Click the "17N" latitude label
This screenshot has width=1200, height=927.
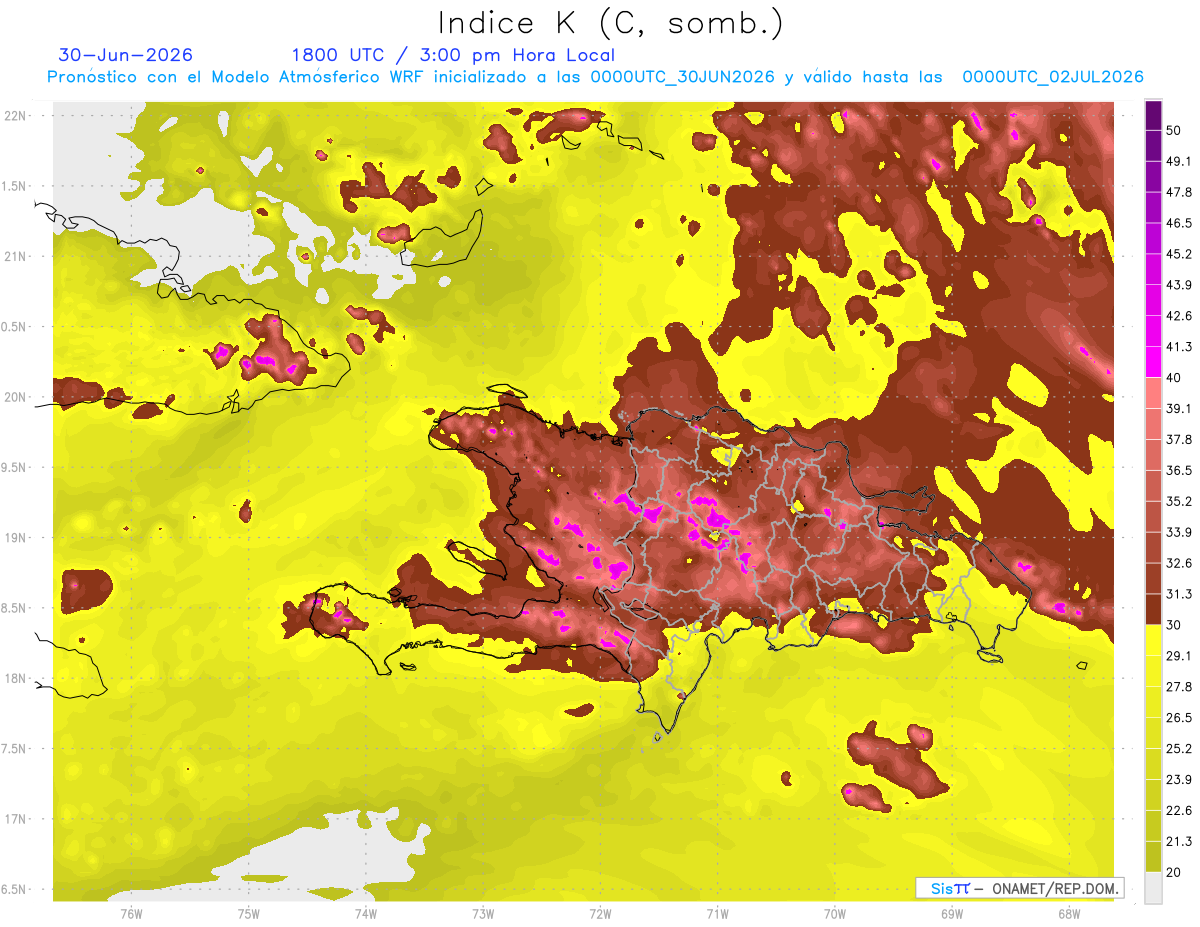point(16,819)
